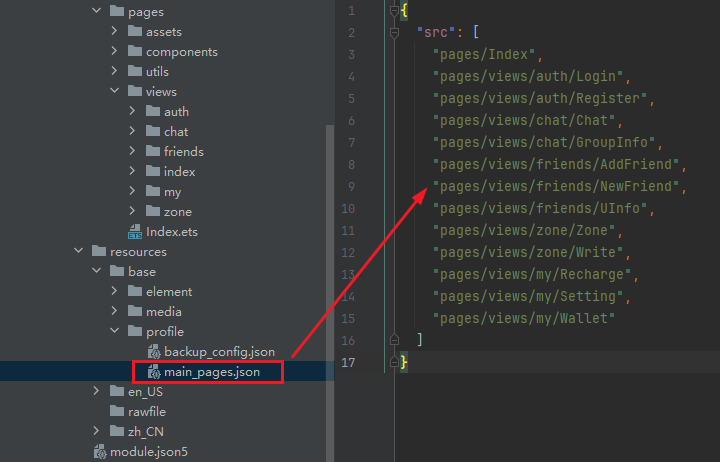This screenshot has height=462, width=720.
Task: Collapse the views folder chevron
Action: click(x=115, y=91)
